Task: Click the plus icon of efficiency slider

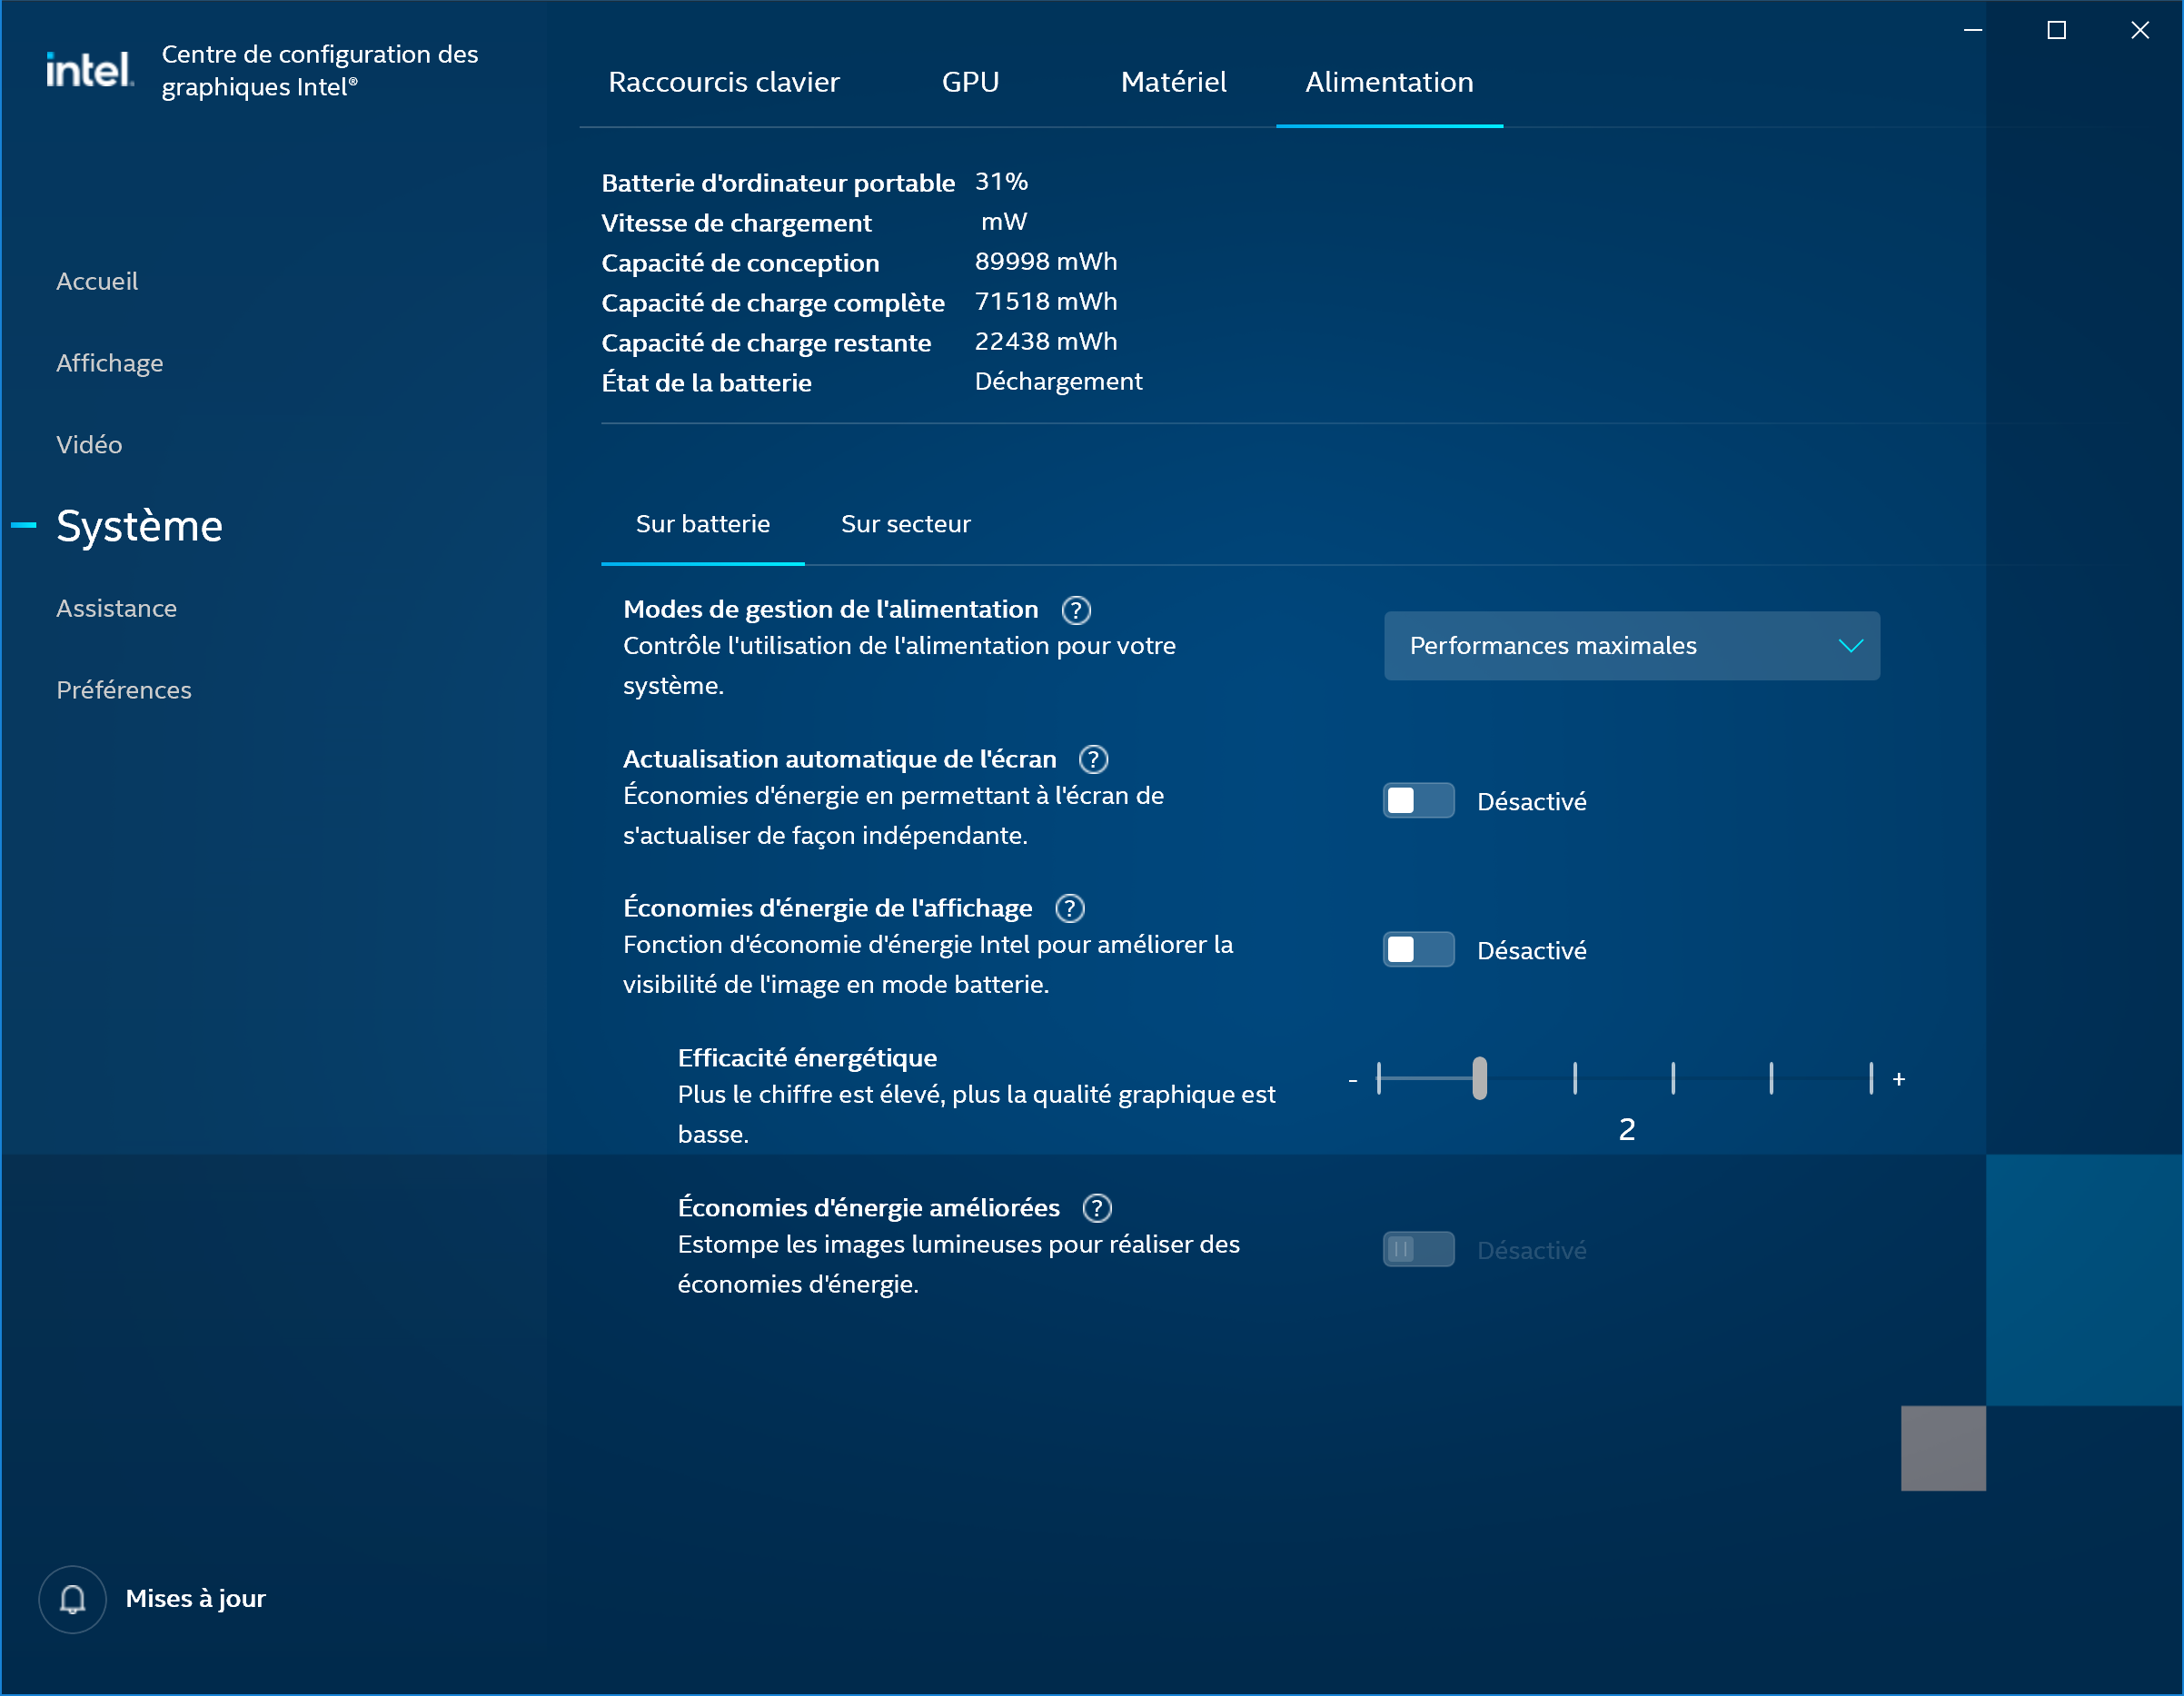Action: (x=1899, y=1080)
